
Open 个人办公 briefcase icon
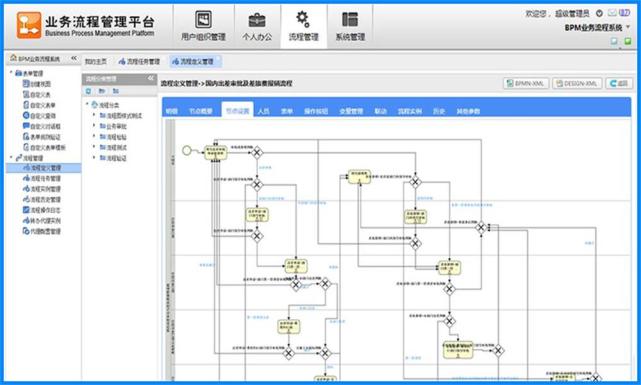point(257,20)
